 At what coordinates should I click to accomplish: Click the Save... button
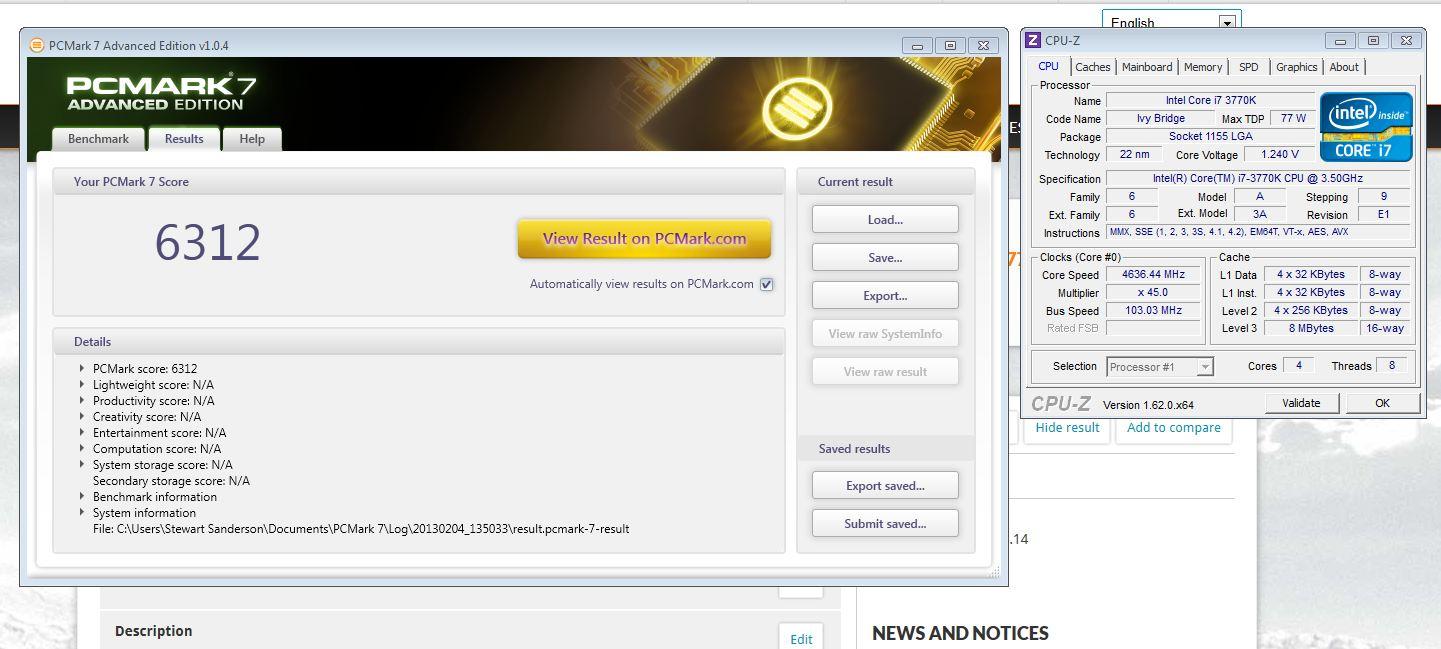885,258
